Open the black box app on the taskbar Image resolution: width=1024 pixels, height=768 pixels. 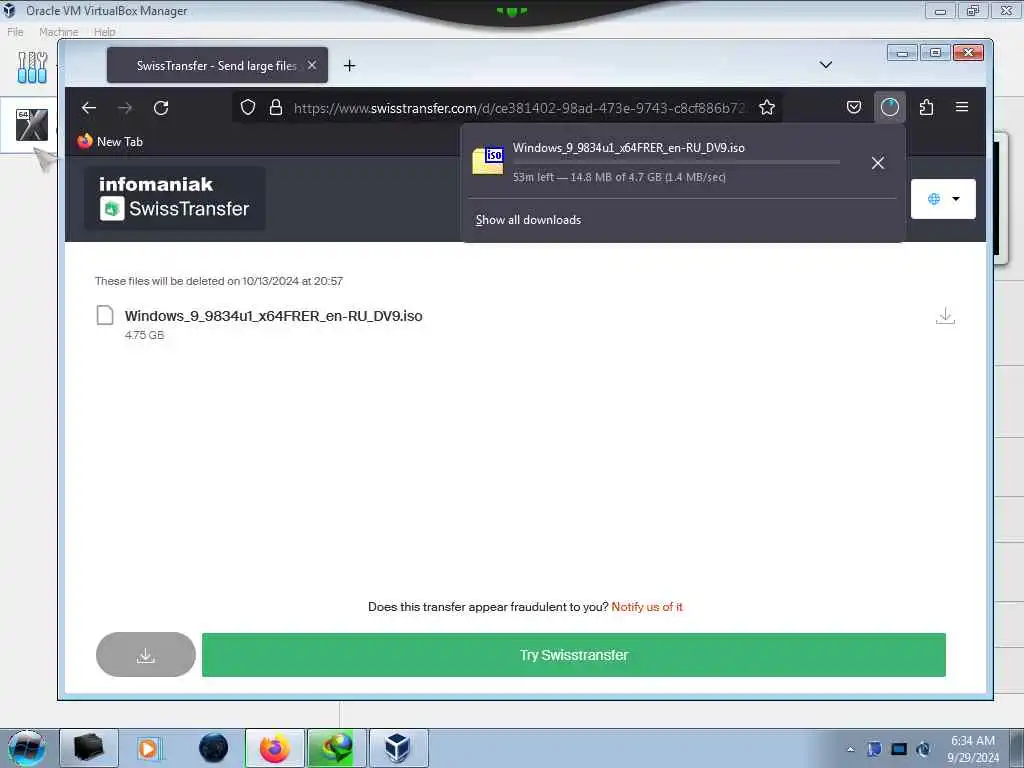point(88,748)
